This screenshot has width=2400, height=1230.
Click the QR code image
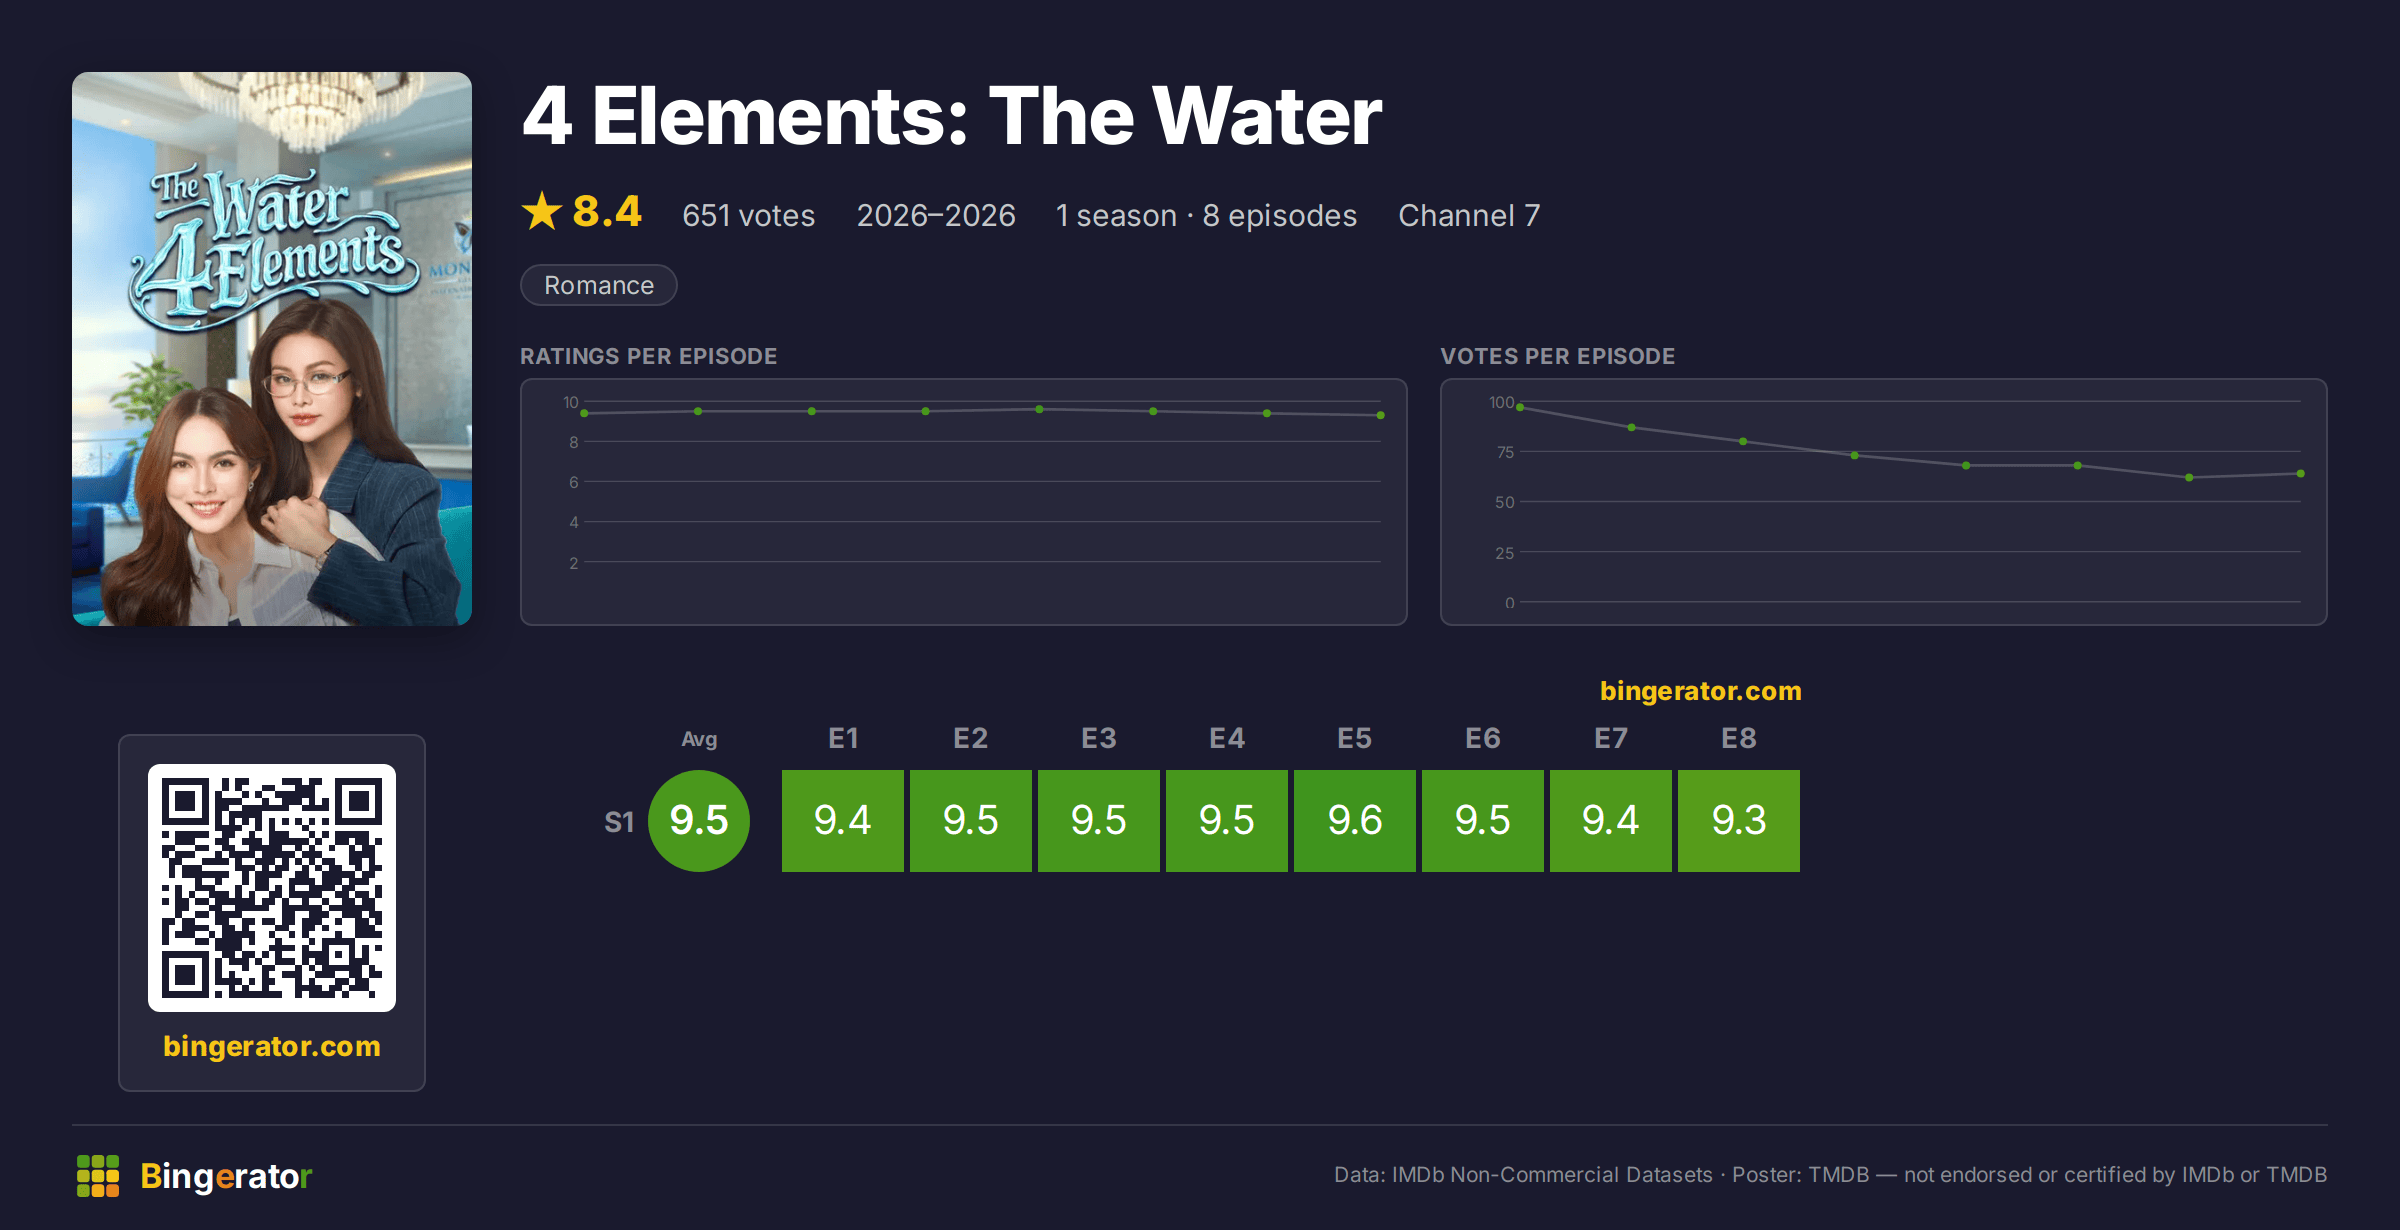click(x=272, y=888)
